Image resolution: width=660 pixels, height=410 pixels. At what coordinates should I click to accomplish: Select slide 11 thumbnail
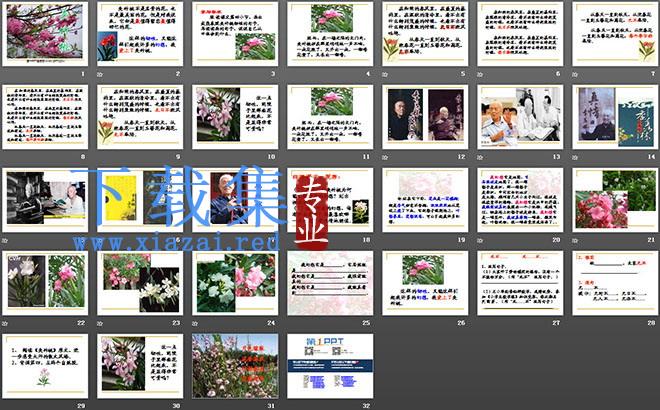pos(330,117)
